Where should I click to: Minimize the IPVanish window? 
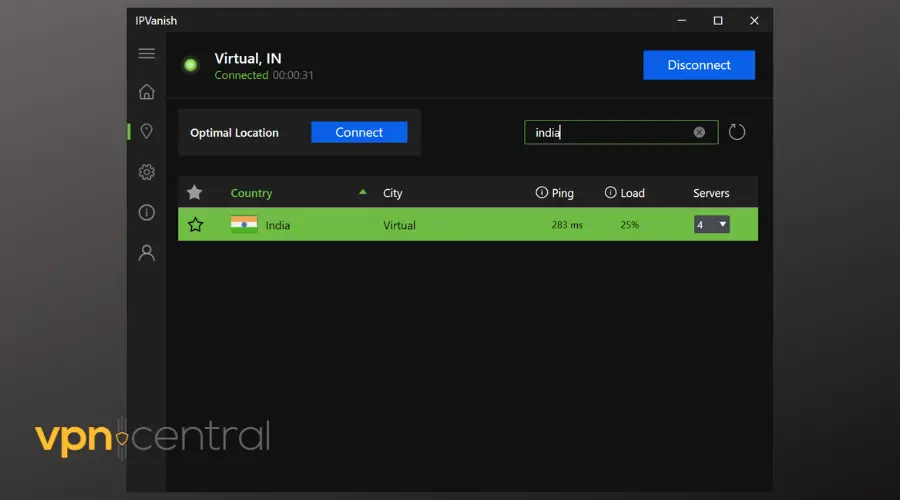(681, 21)
